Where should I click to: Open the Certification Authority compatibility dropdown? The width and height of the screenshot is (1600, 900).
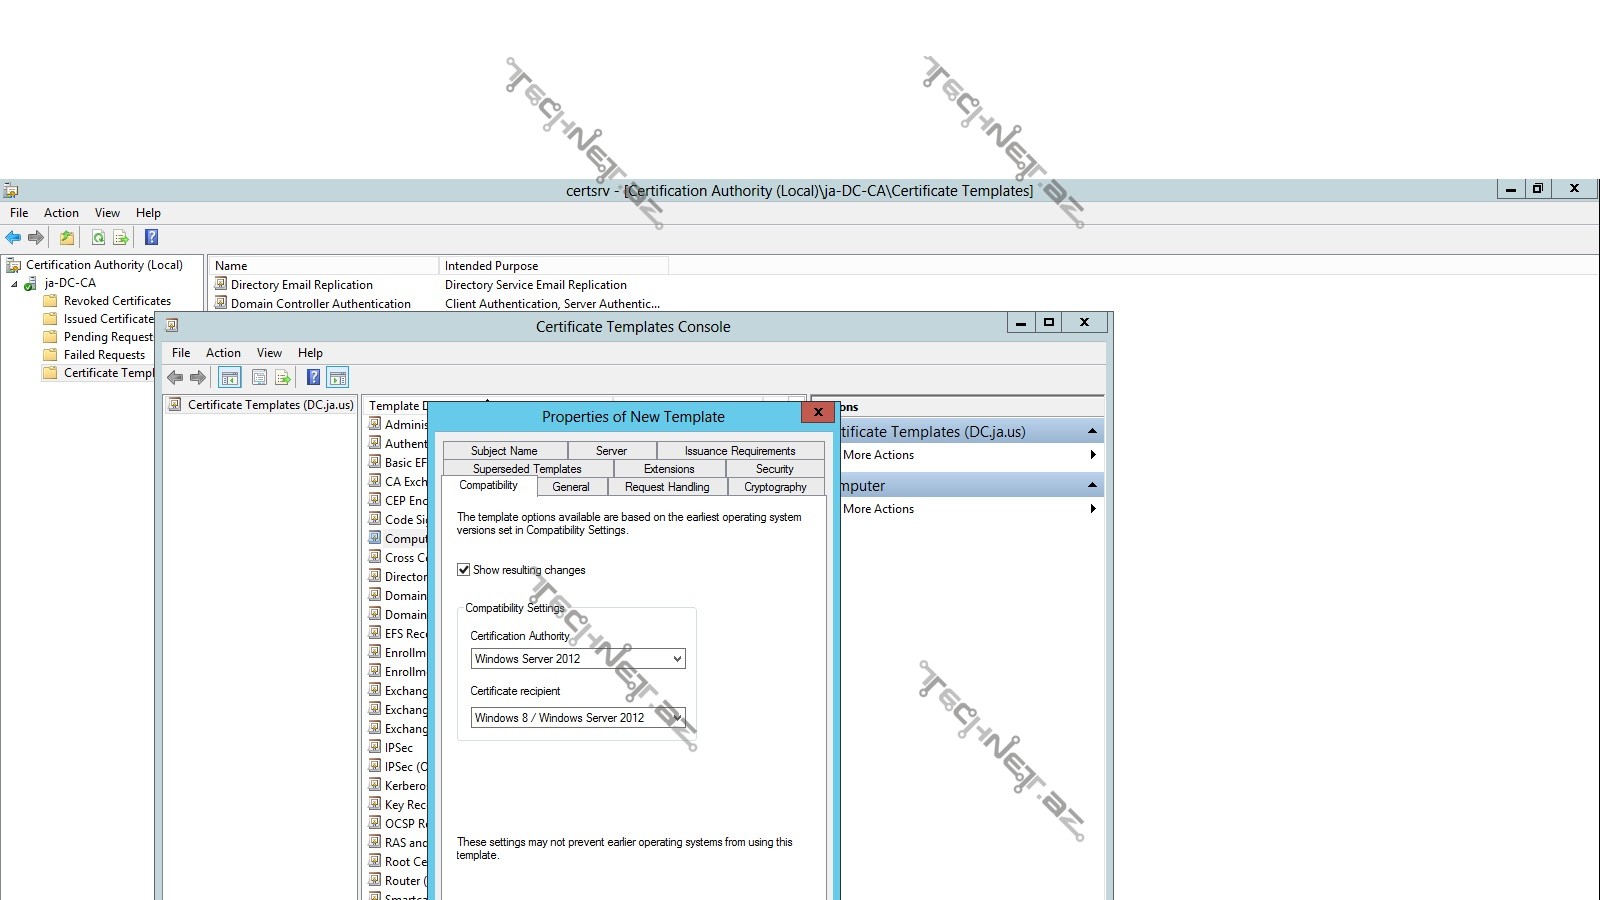tap(677, 659)
